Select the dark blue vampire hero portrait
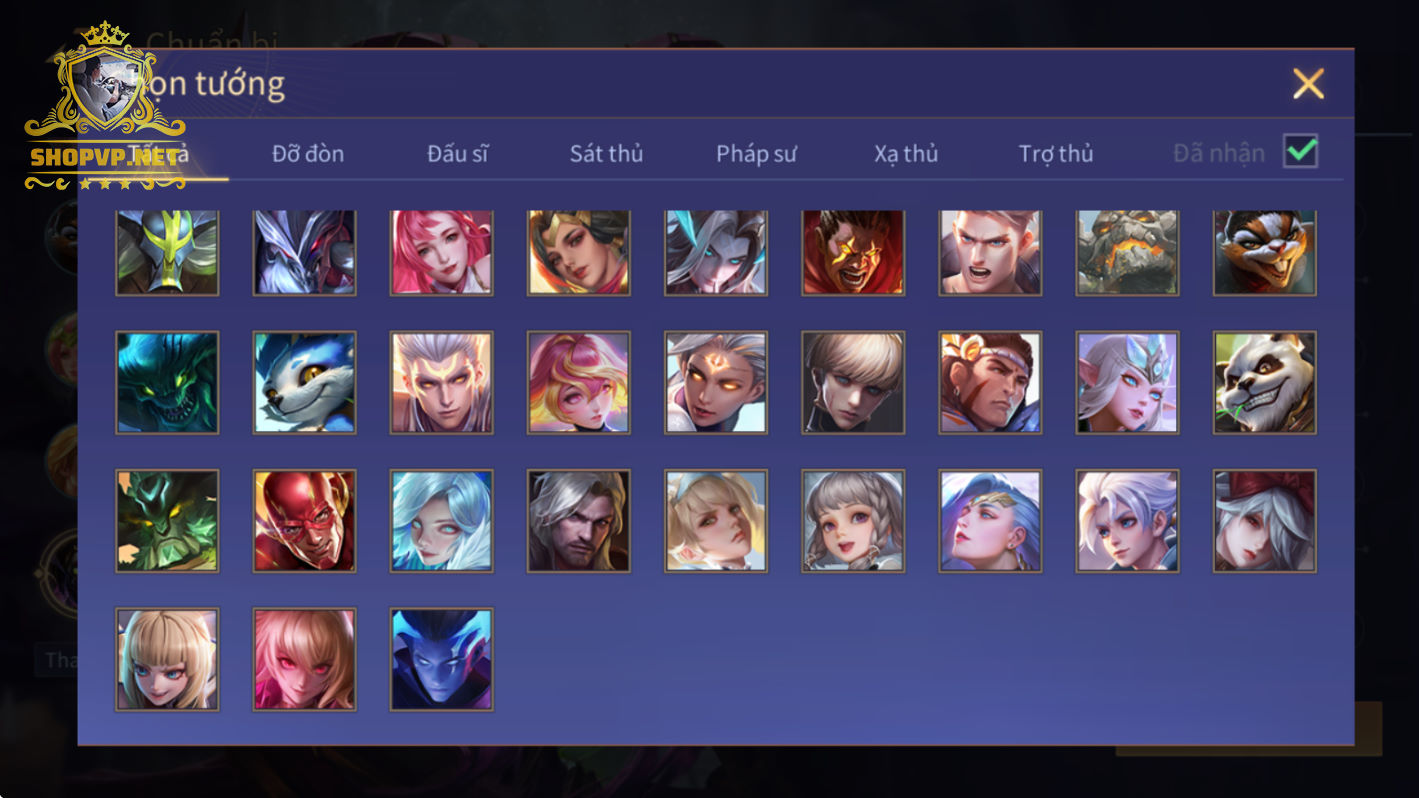Image resolution: width=1419 pixels, height=798 pixels. click(442, 659)
